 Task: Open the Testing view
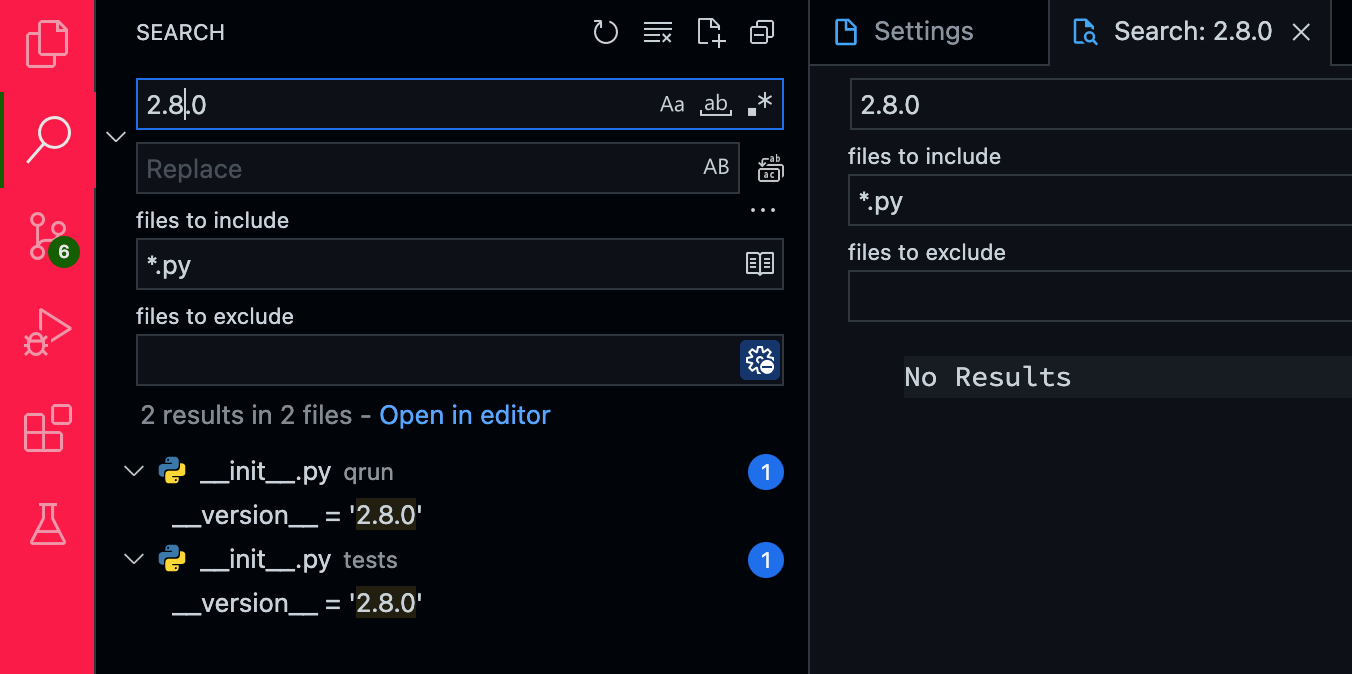[x=47, y=524]
